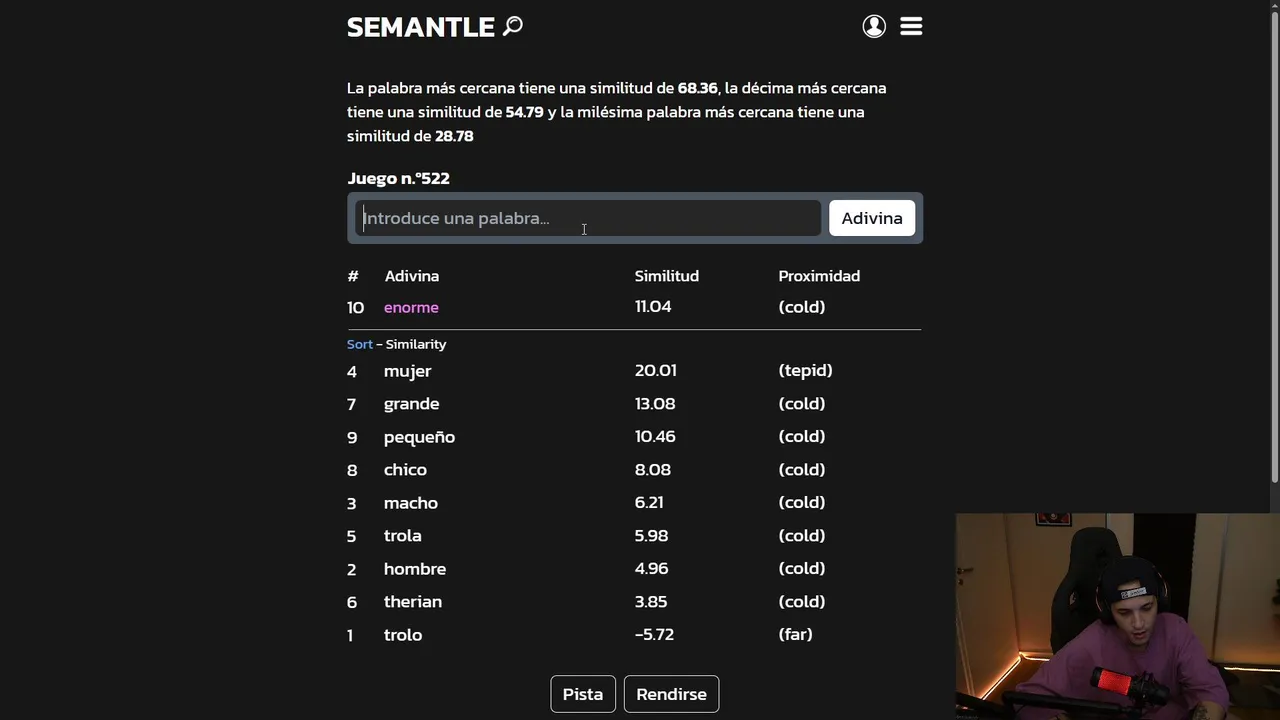
Task: Select the latest guess 'enorme'
Action: point(411,307)
